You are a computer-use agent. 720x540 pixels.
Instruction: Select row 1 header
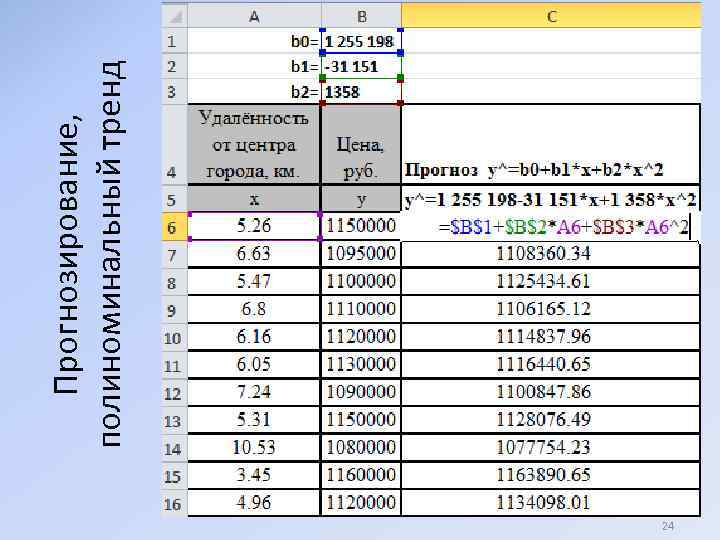(174, 41)
